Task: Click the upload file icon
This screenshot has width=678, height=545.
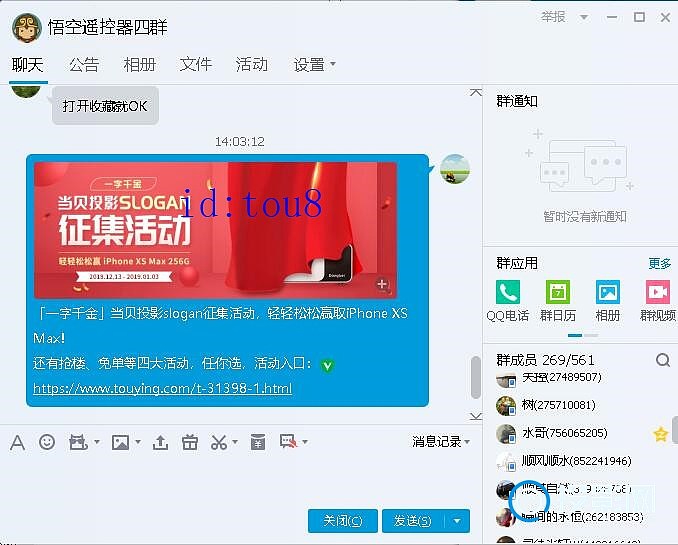Action: point(160,442)
